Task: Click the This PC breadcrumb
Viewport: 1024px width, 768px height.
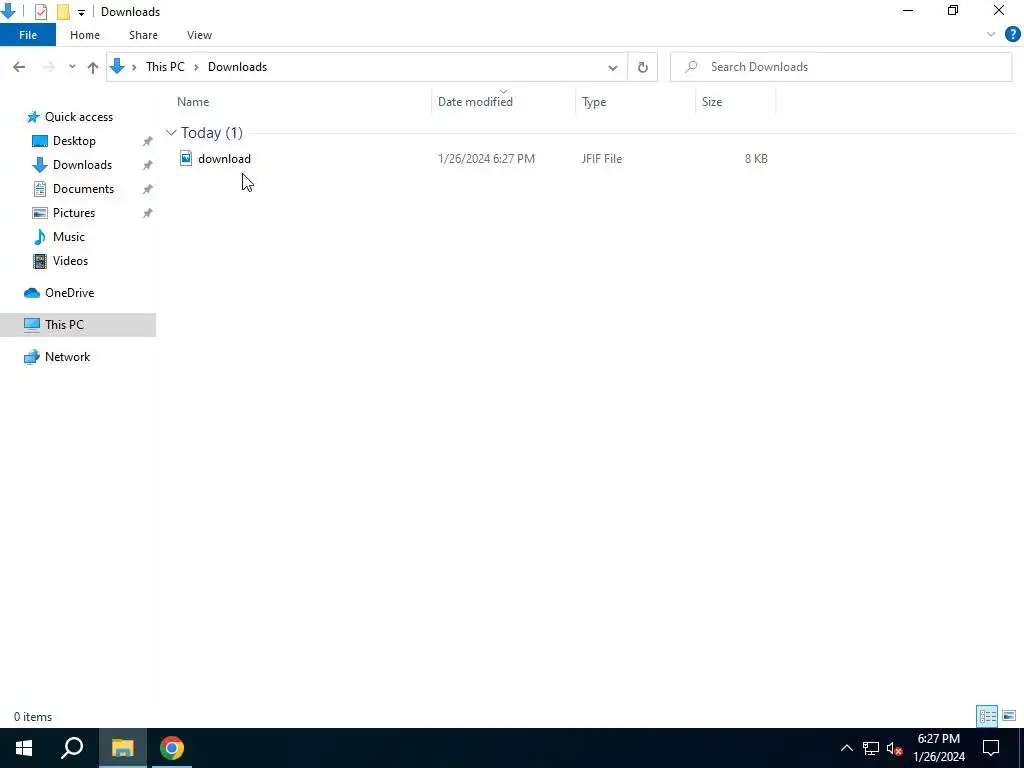Action: (x=165, y=67)
